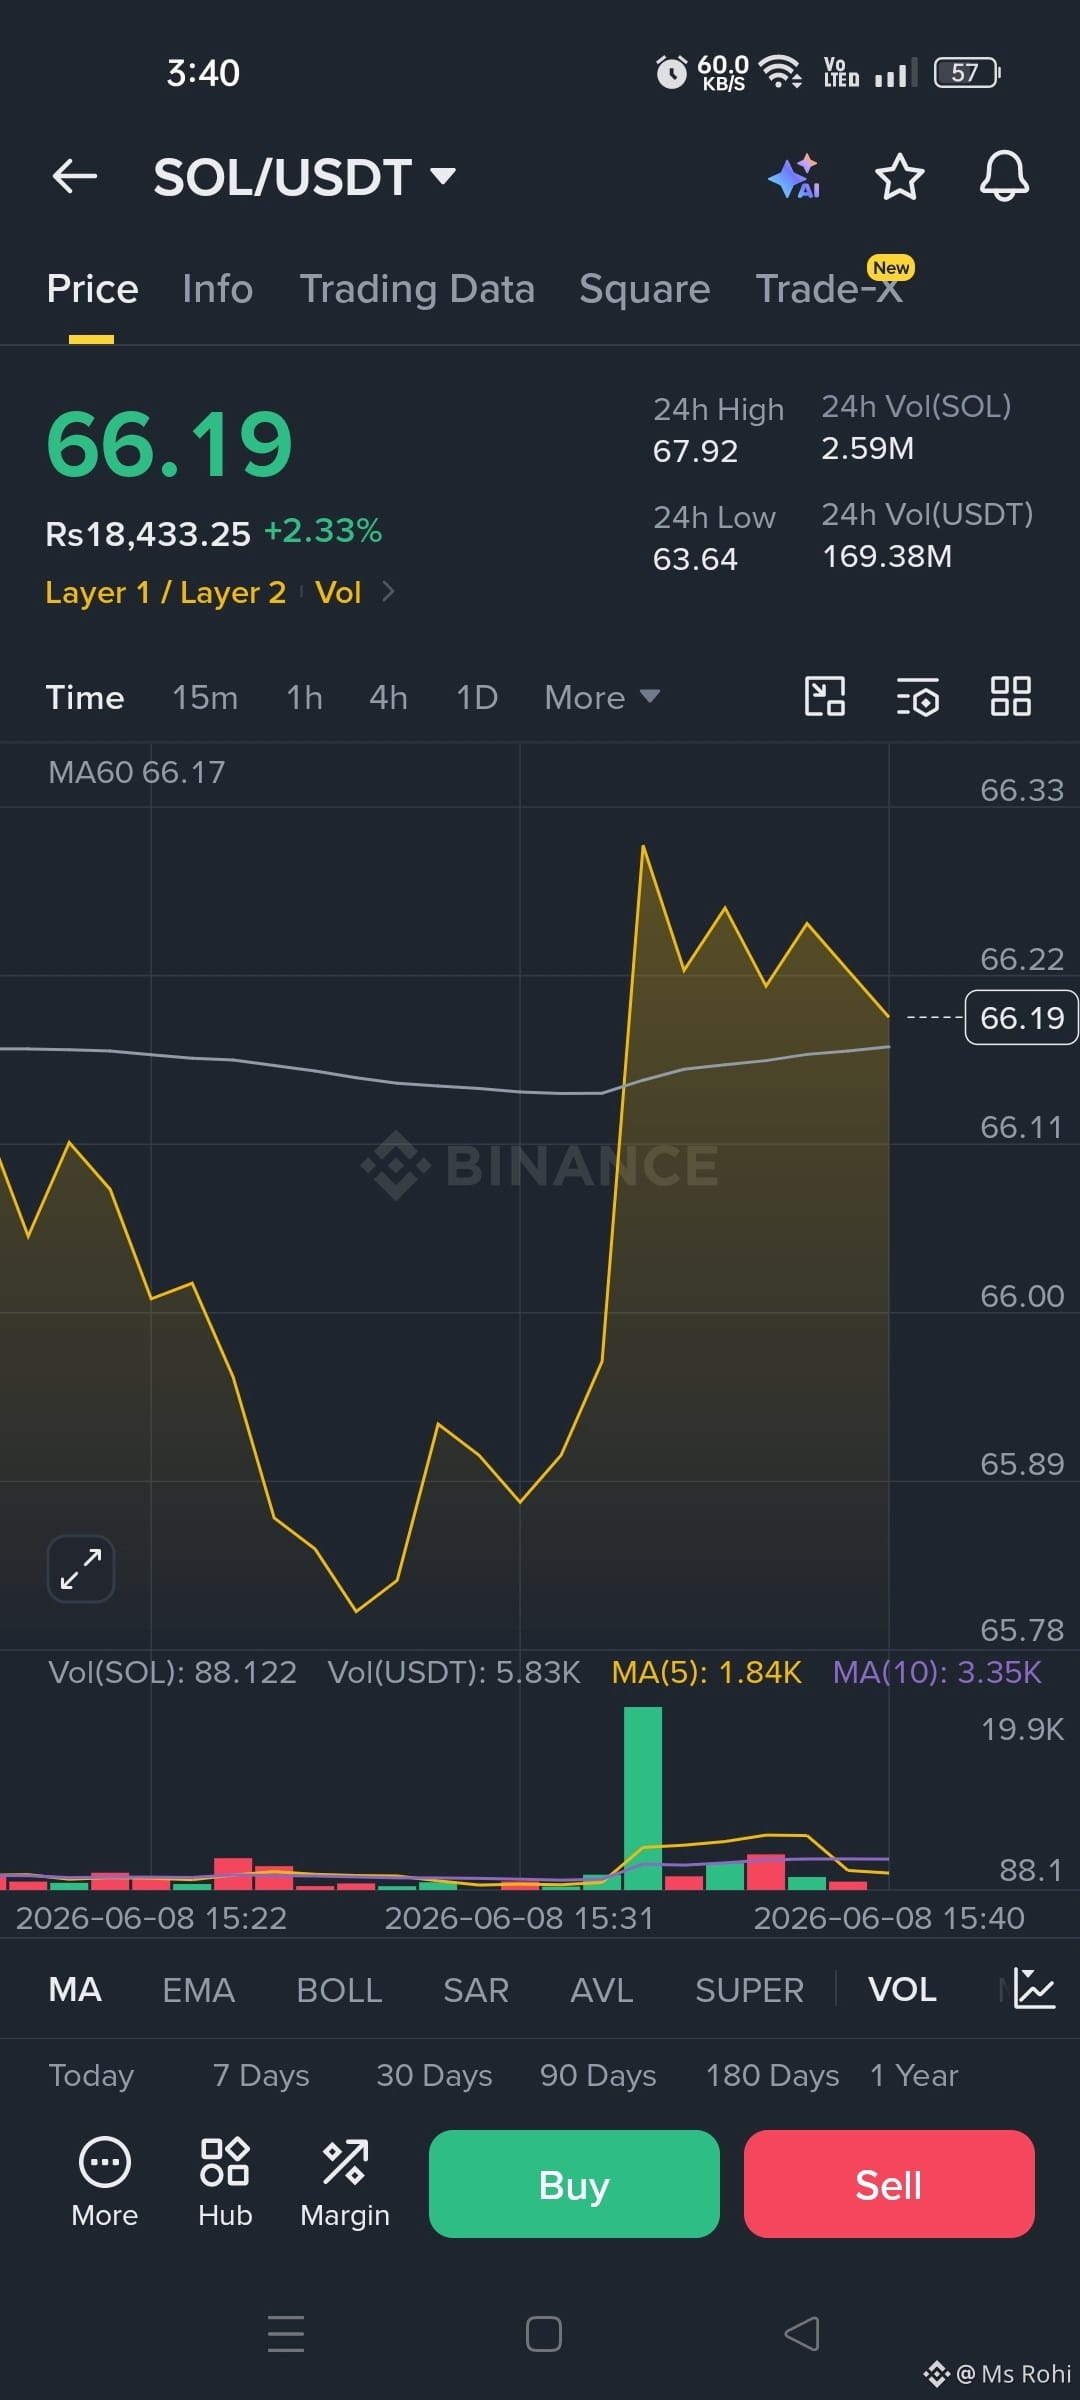This screenshot has height=2400, width=1080.
Task: Open chart settings icon
Action: [918, 697]
